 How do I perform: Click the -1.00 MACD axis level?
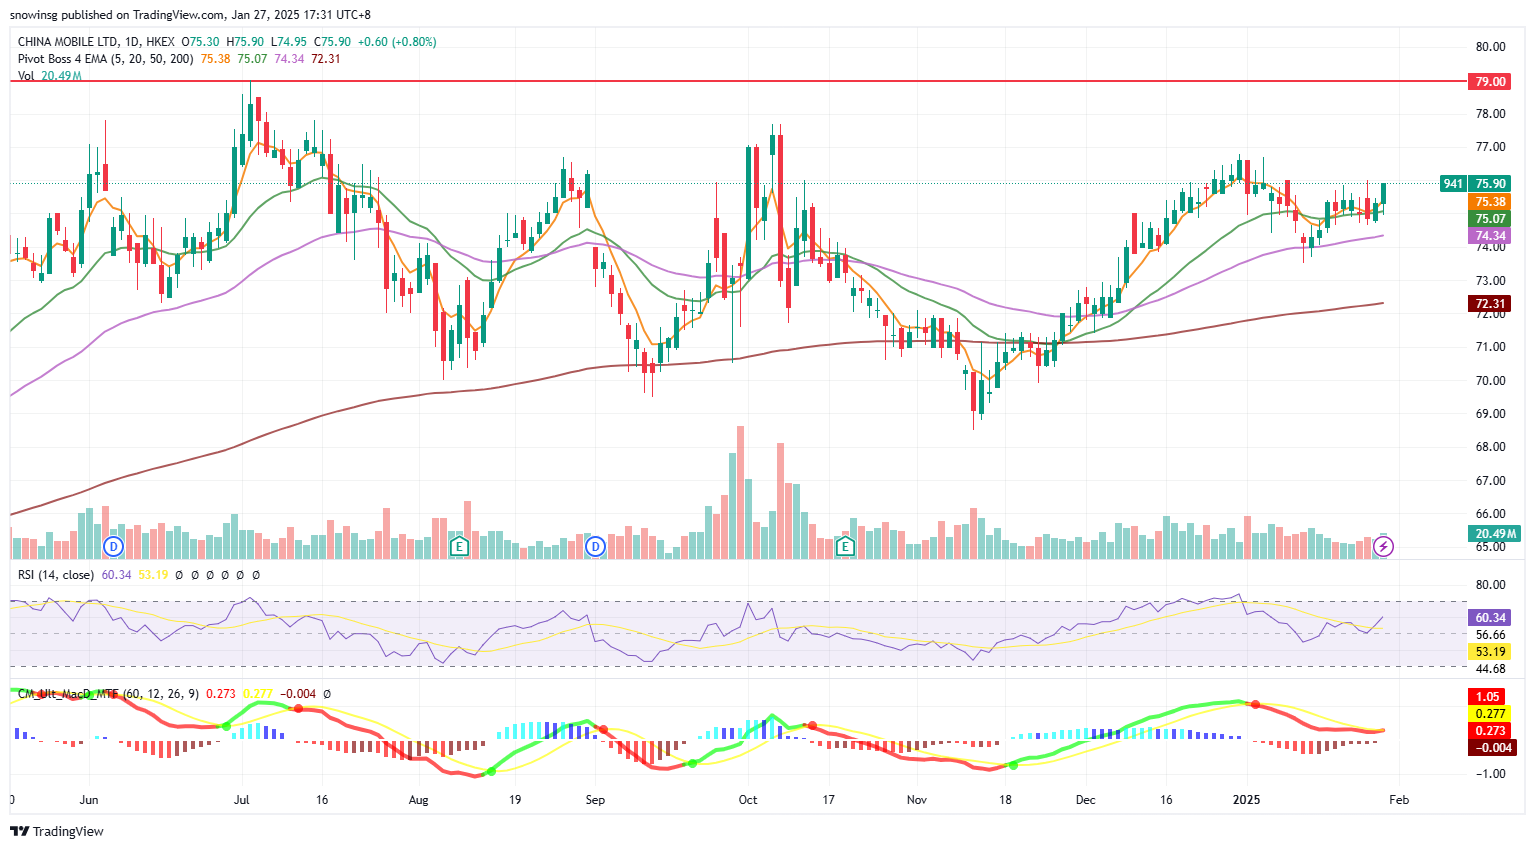click(1490, 774)
